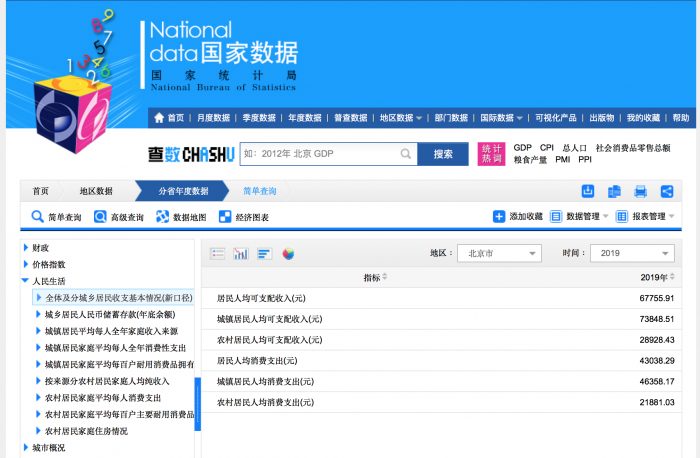700x458 pixels.
Task: Switch to the horizontal bar chart view icon
Action: click(x=264, y=254)
